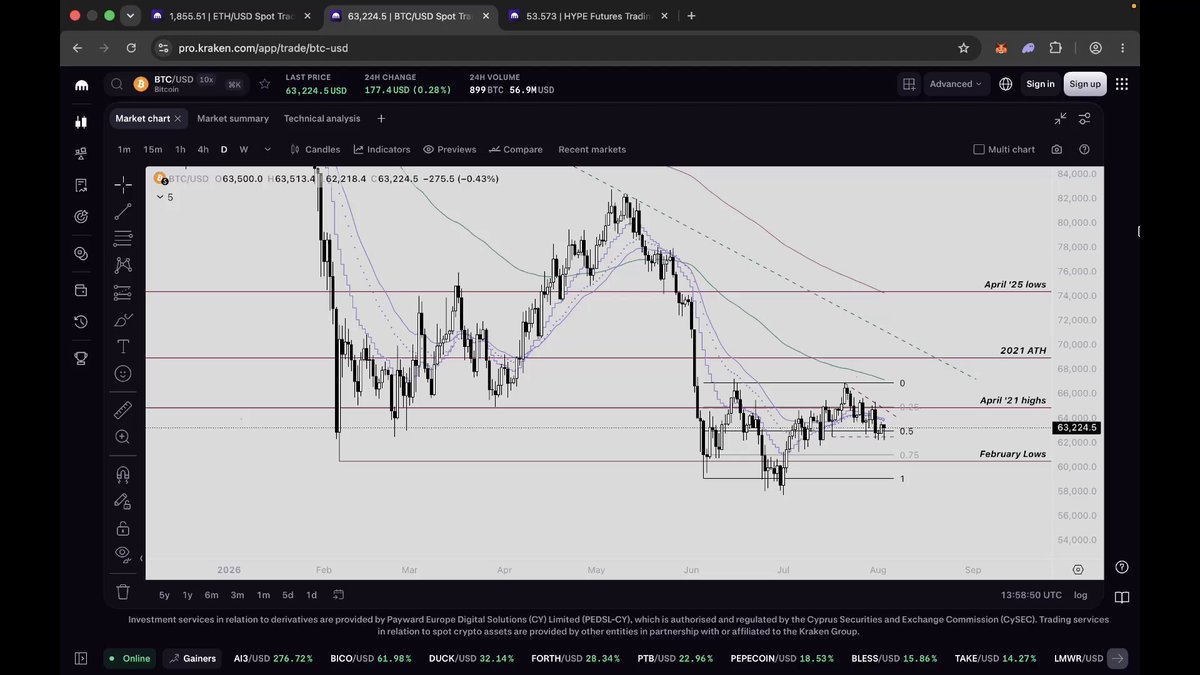Select the text annotation tool
This screenshot has width=1200, height=675.
(x=122, y=346)
